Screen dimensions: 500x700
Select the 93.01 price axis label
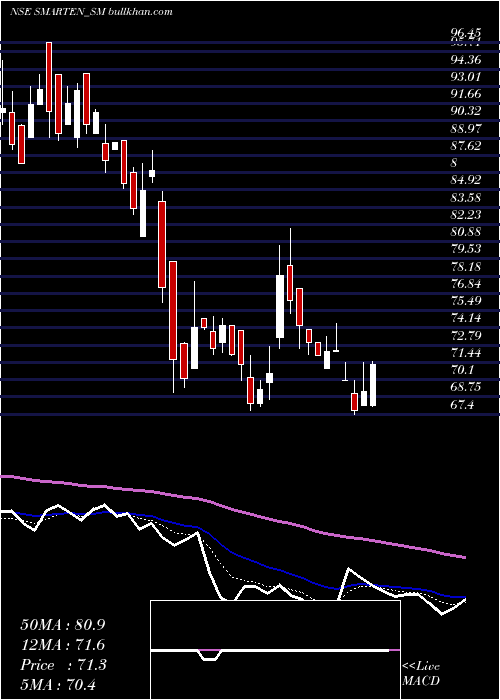click(466, 76)
